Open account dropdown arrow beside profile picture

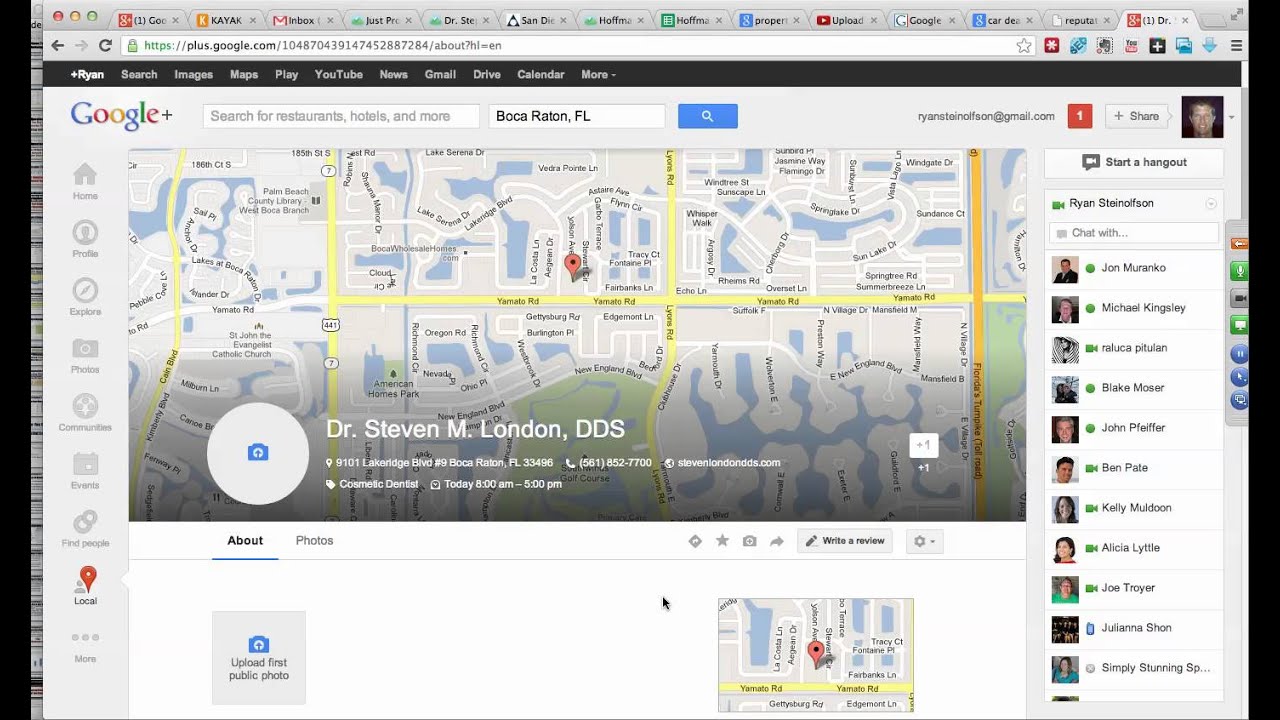pos(1232,117)
